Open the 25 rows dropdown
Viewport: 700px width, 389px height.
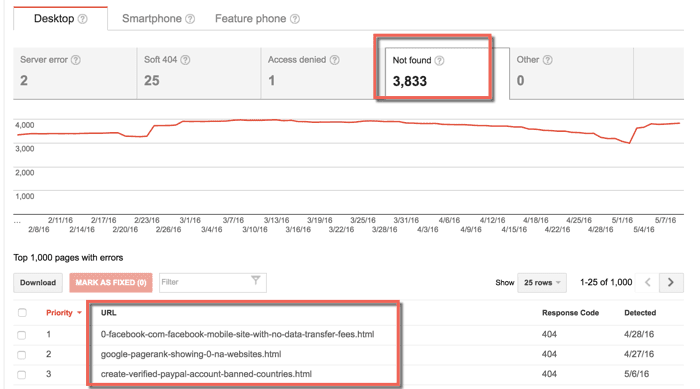[x=542, y=283]
